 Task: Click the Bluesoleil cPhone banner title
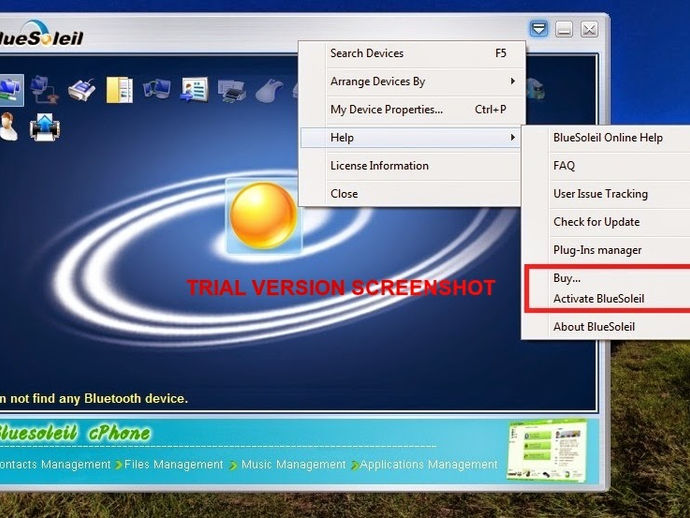point(75,433)
